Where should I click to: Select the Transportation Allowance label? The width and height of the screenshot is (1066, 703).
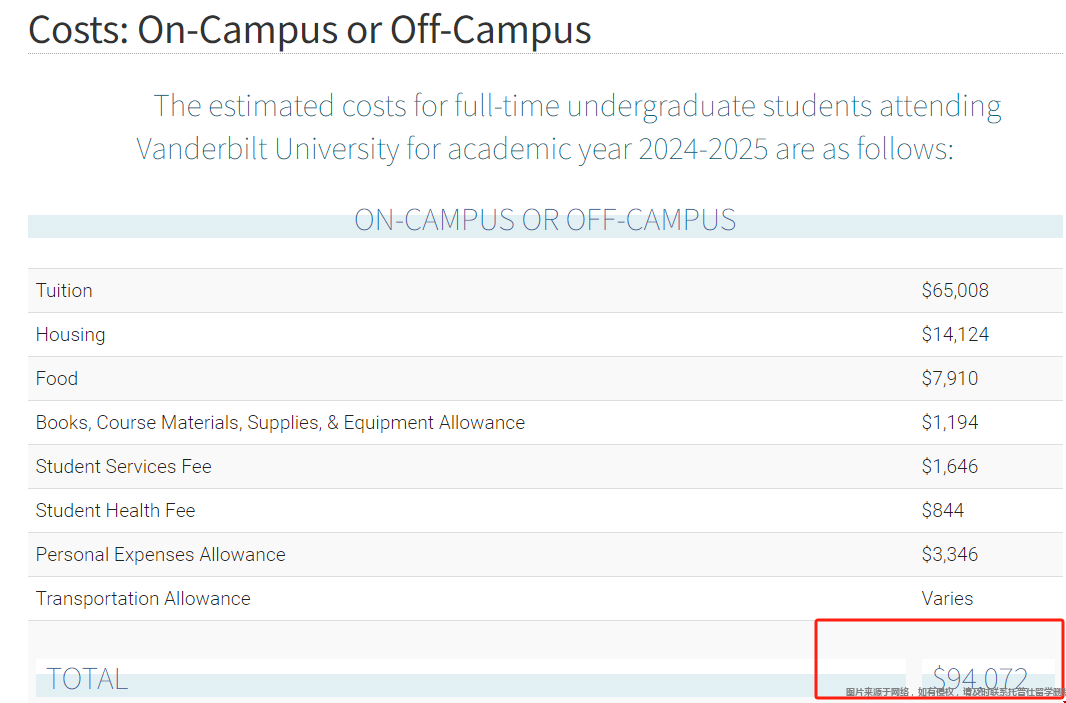143,599
